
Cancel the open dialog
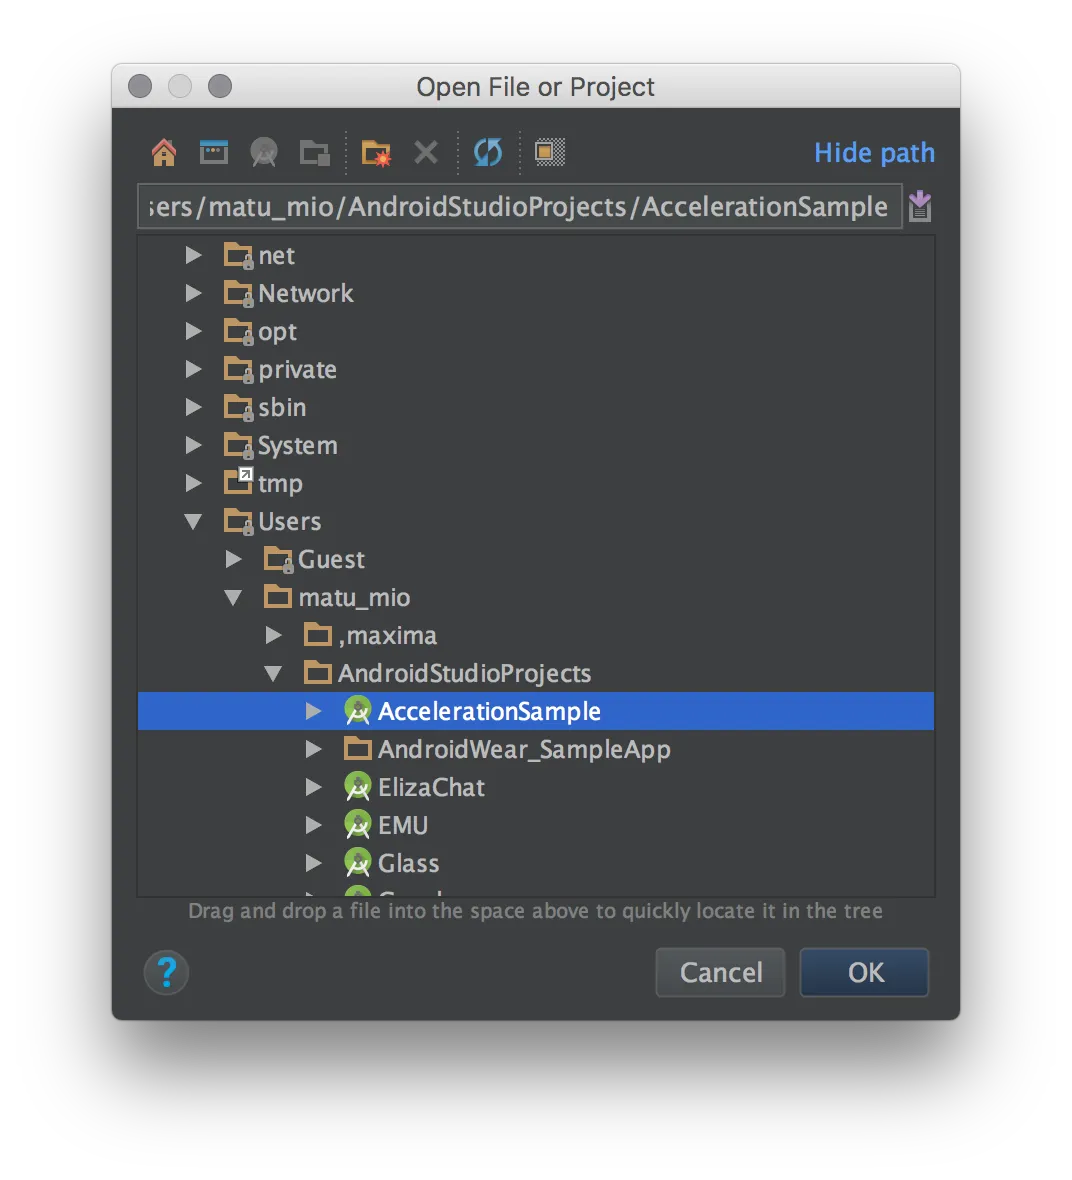[x=720, y=972]
